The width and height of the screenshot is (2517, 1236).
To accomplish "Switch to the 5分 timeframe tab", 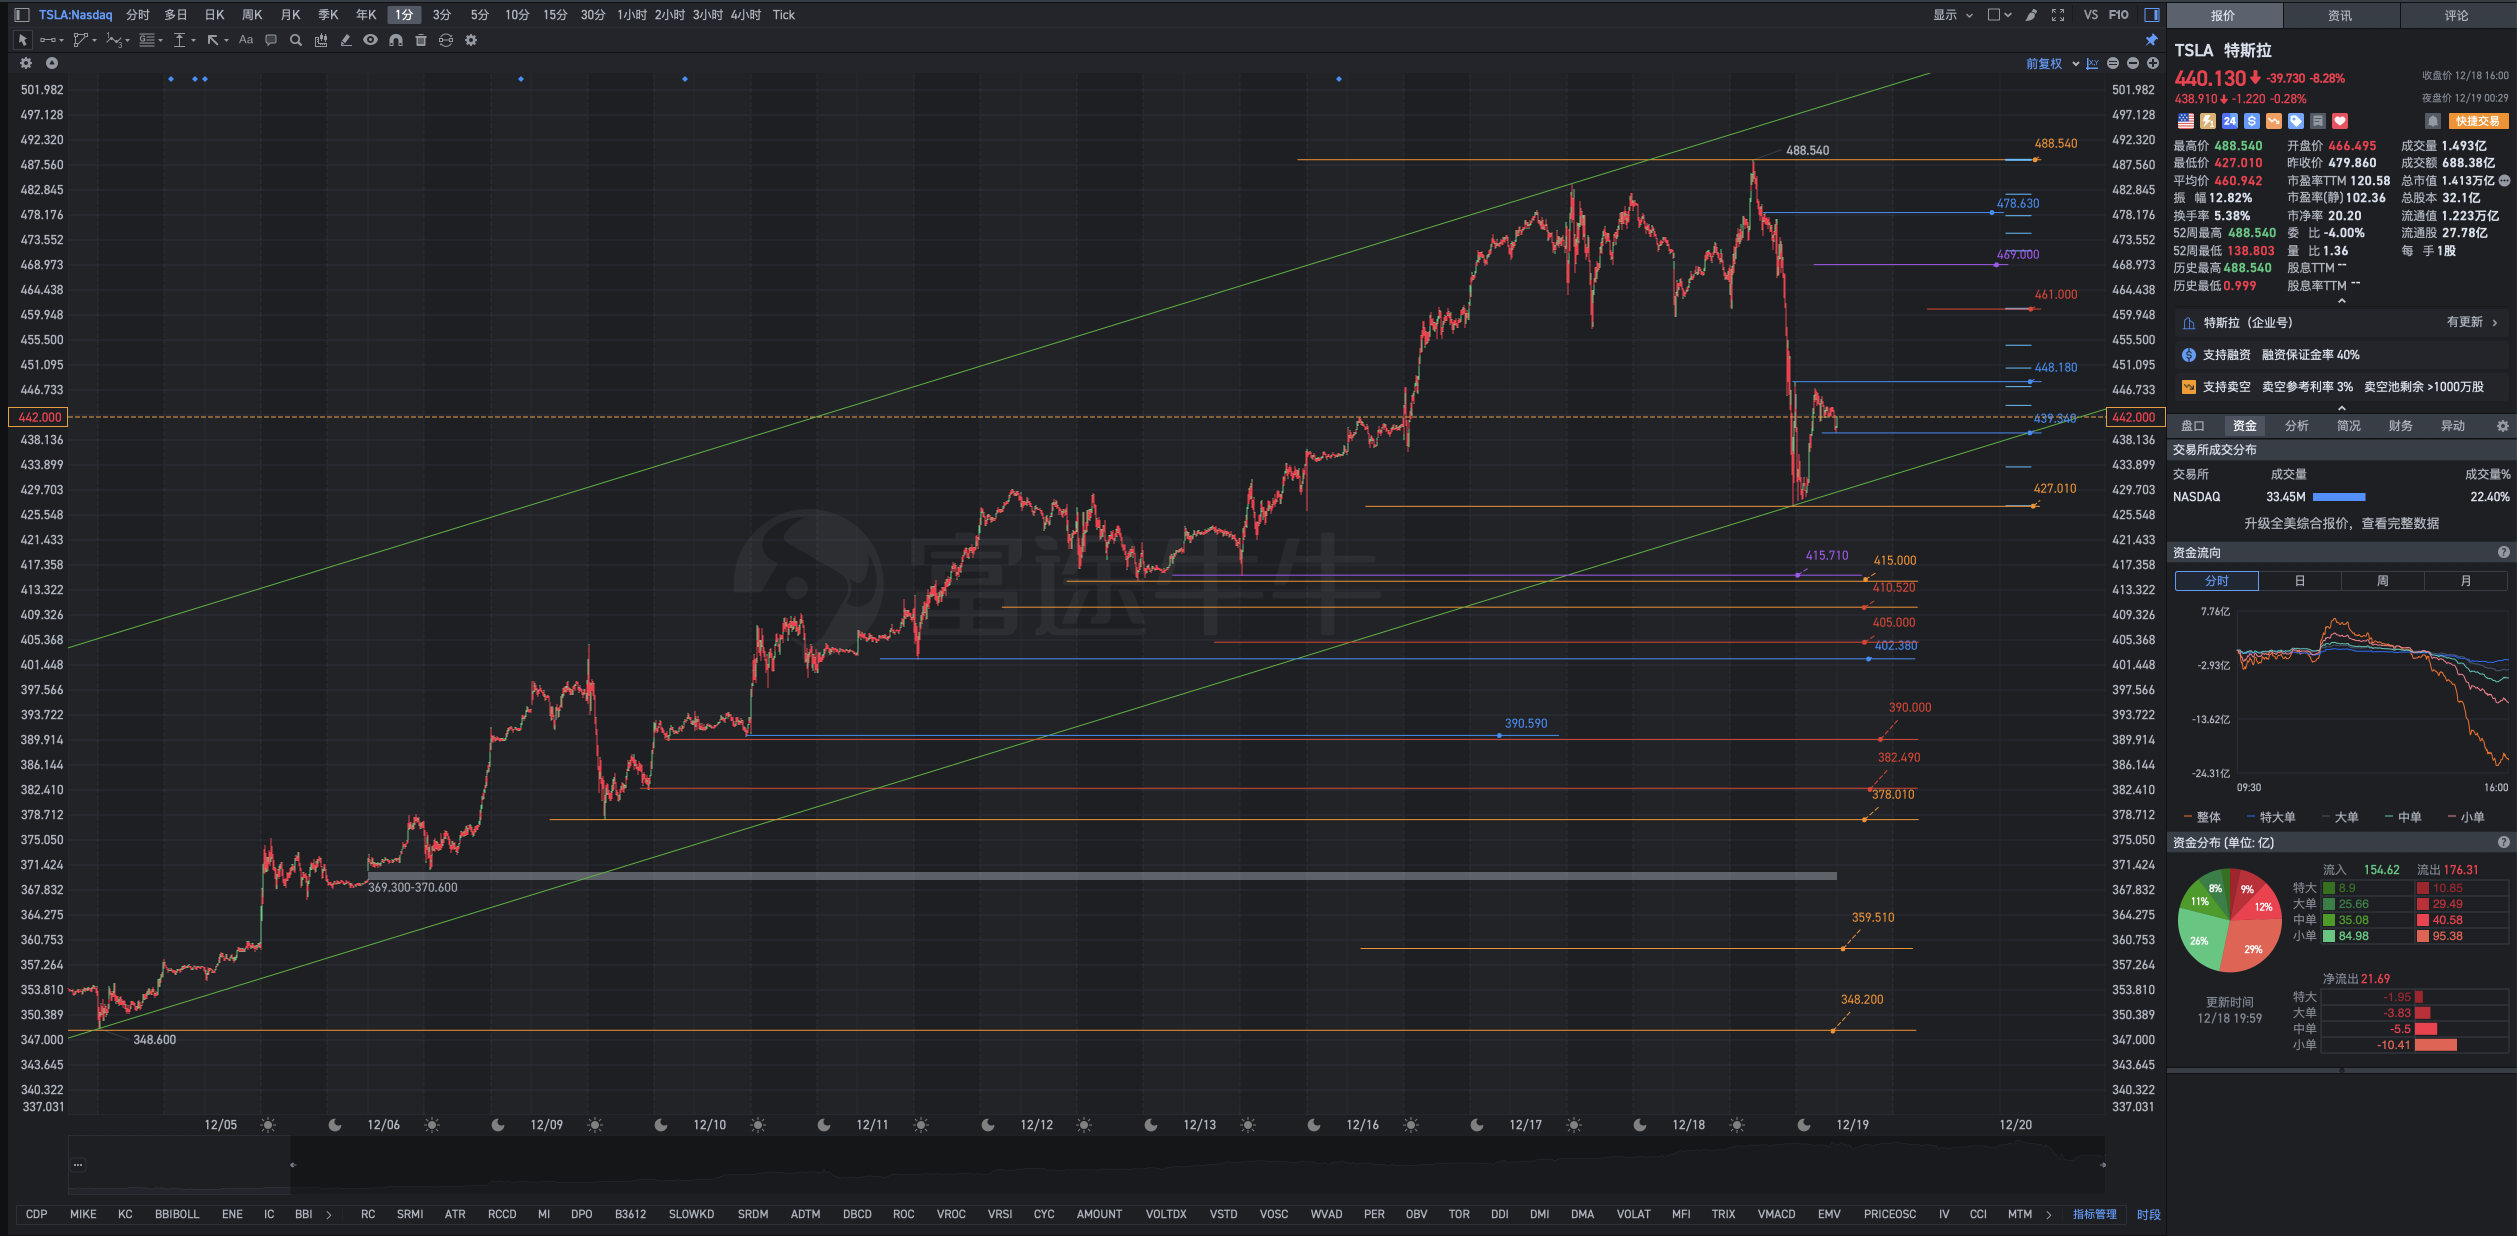I will click(480, 15).
